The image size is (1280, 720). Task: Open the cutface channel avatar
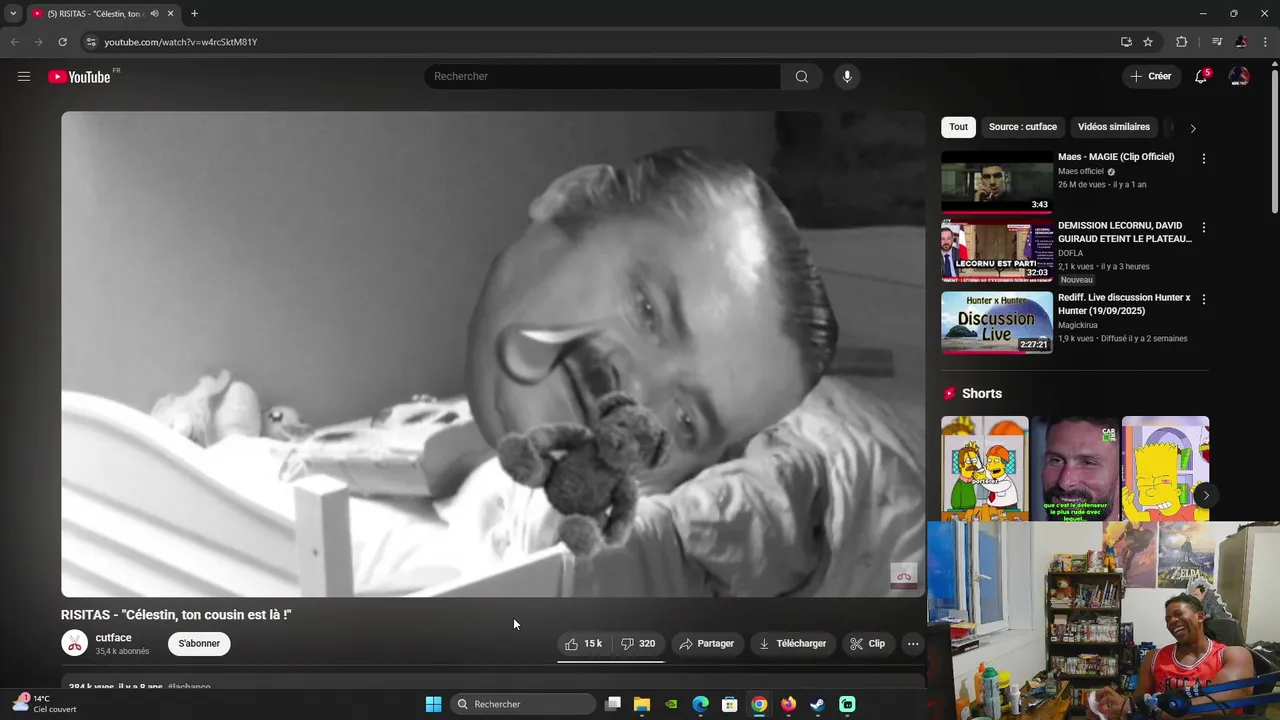pyautogui.click(x=75, y=643)
